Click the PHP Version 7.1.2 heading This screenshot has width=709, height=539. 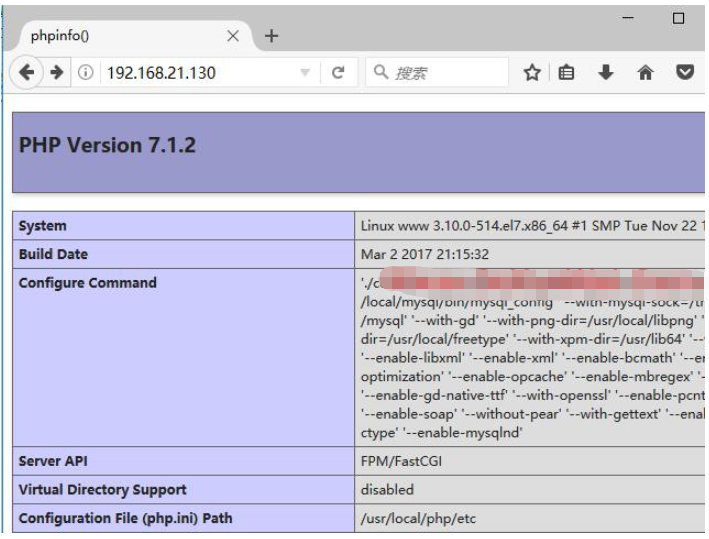pyautogui.click(x=107, y=146)
